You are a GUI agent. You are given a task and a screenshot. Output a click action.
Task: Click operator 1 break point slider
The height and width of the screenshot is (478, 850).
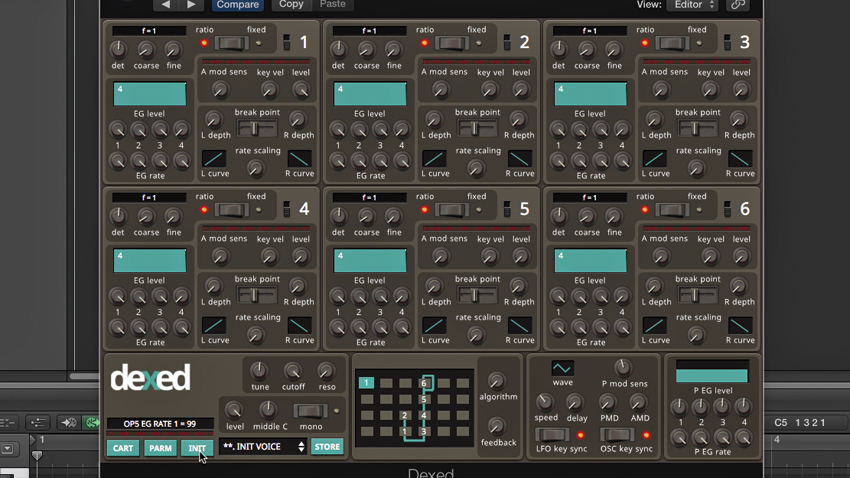pyautogui.click(x=256, y=128)
